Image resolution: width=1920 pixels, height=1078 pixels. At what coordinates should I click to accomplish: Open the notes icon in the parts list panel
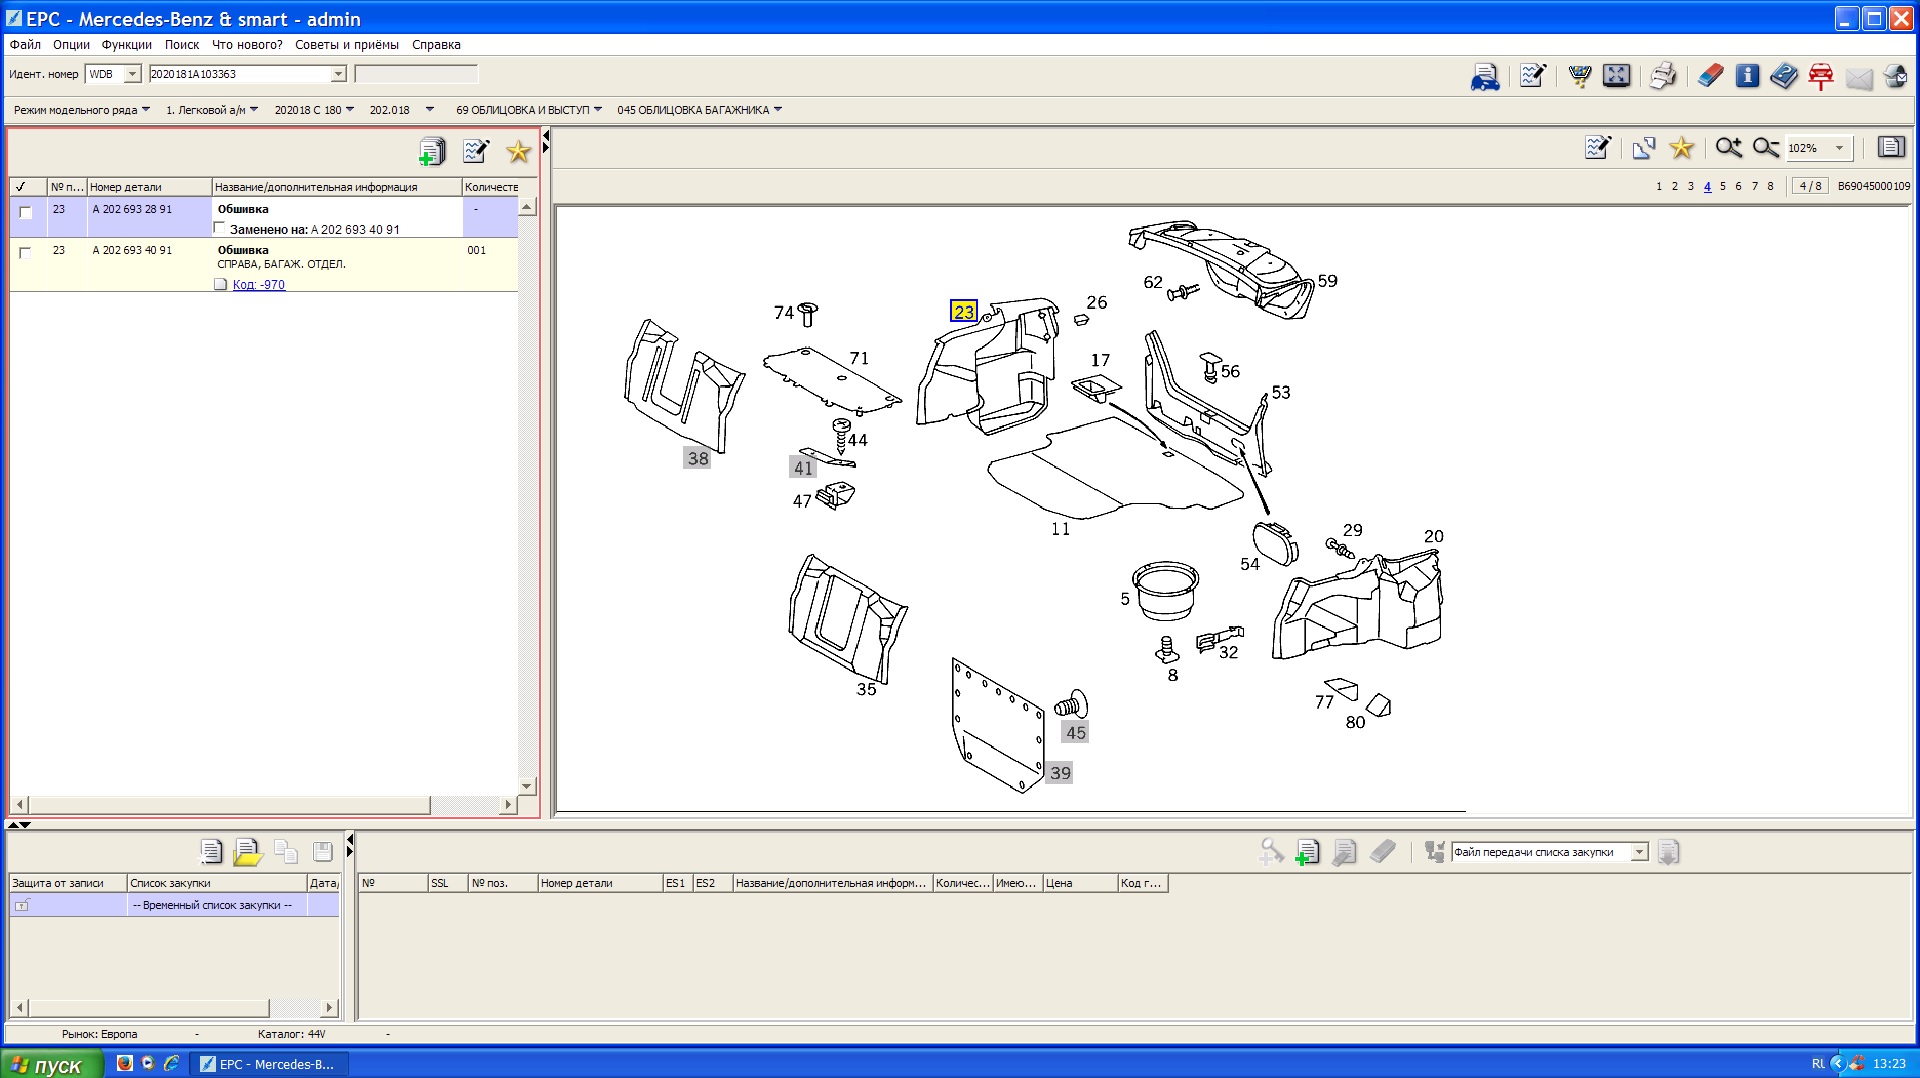tap(476, 151)
